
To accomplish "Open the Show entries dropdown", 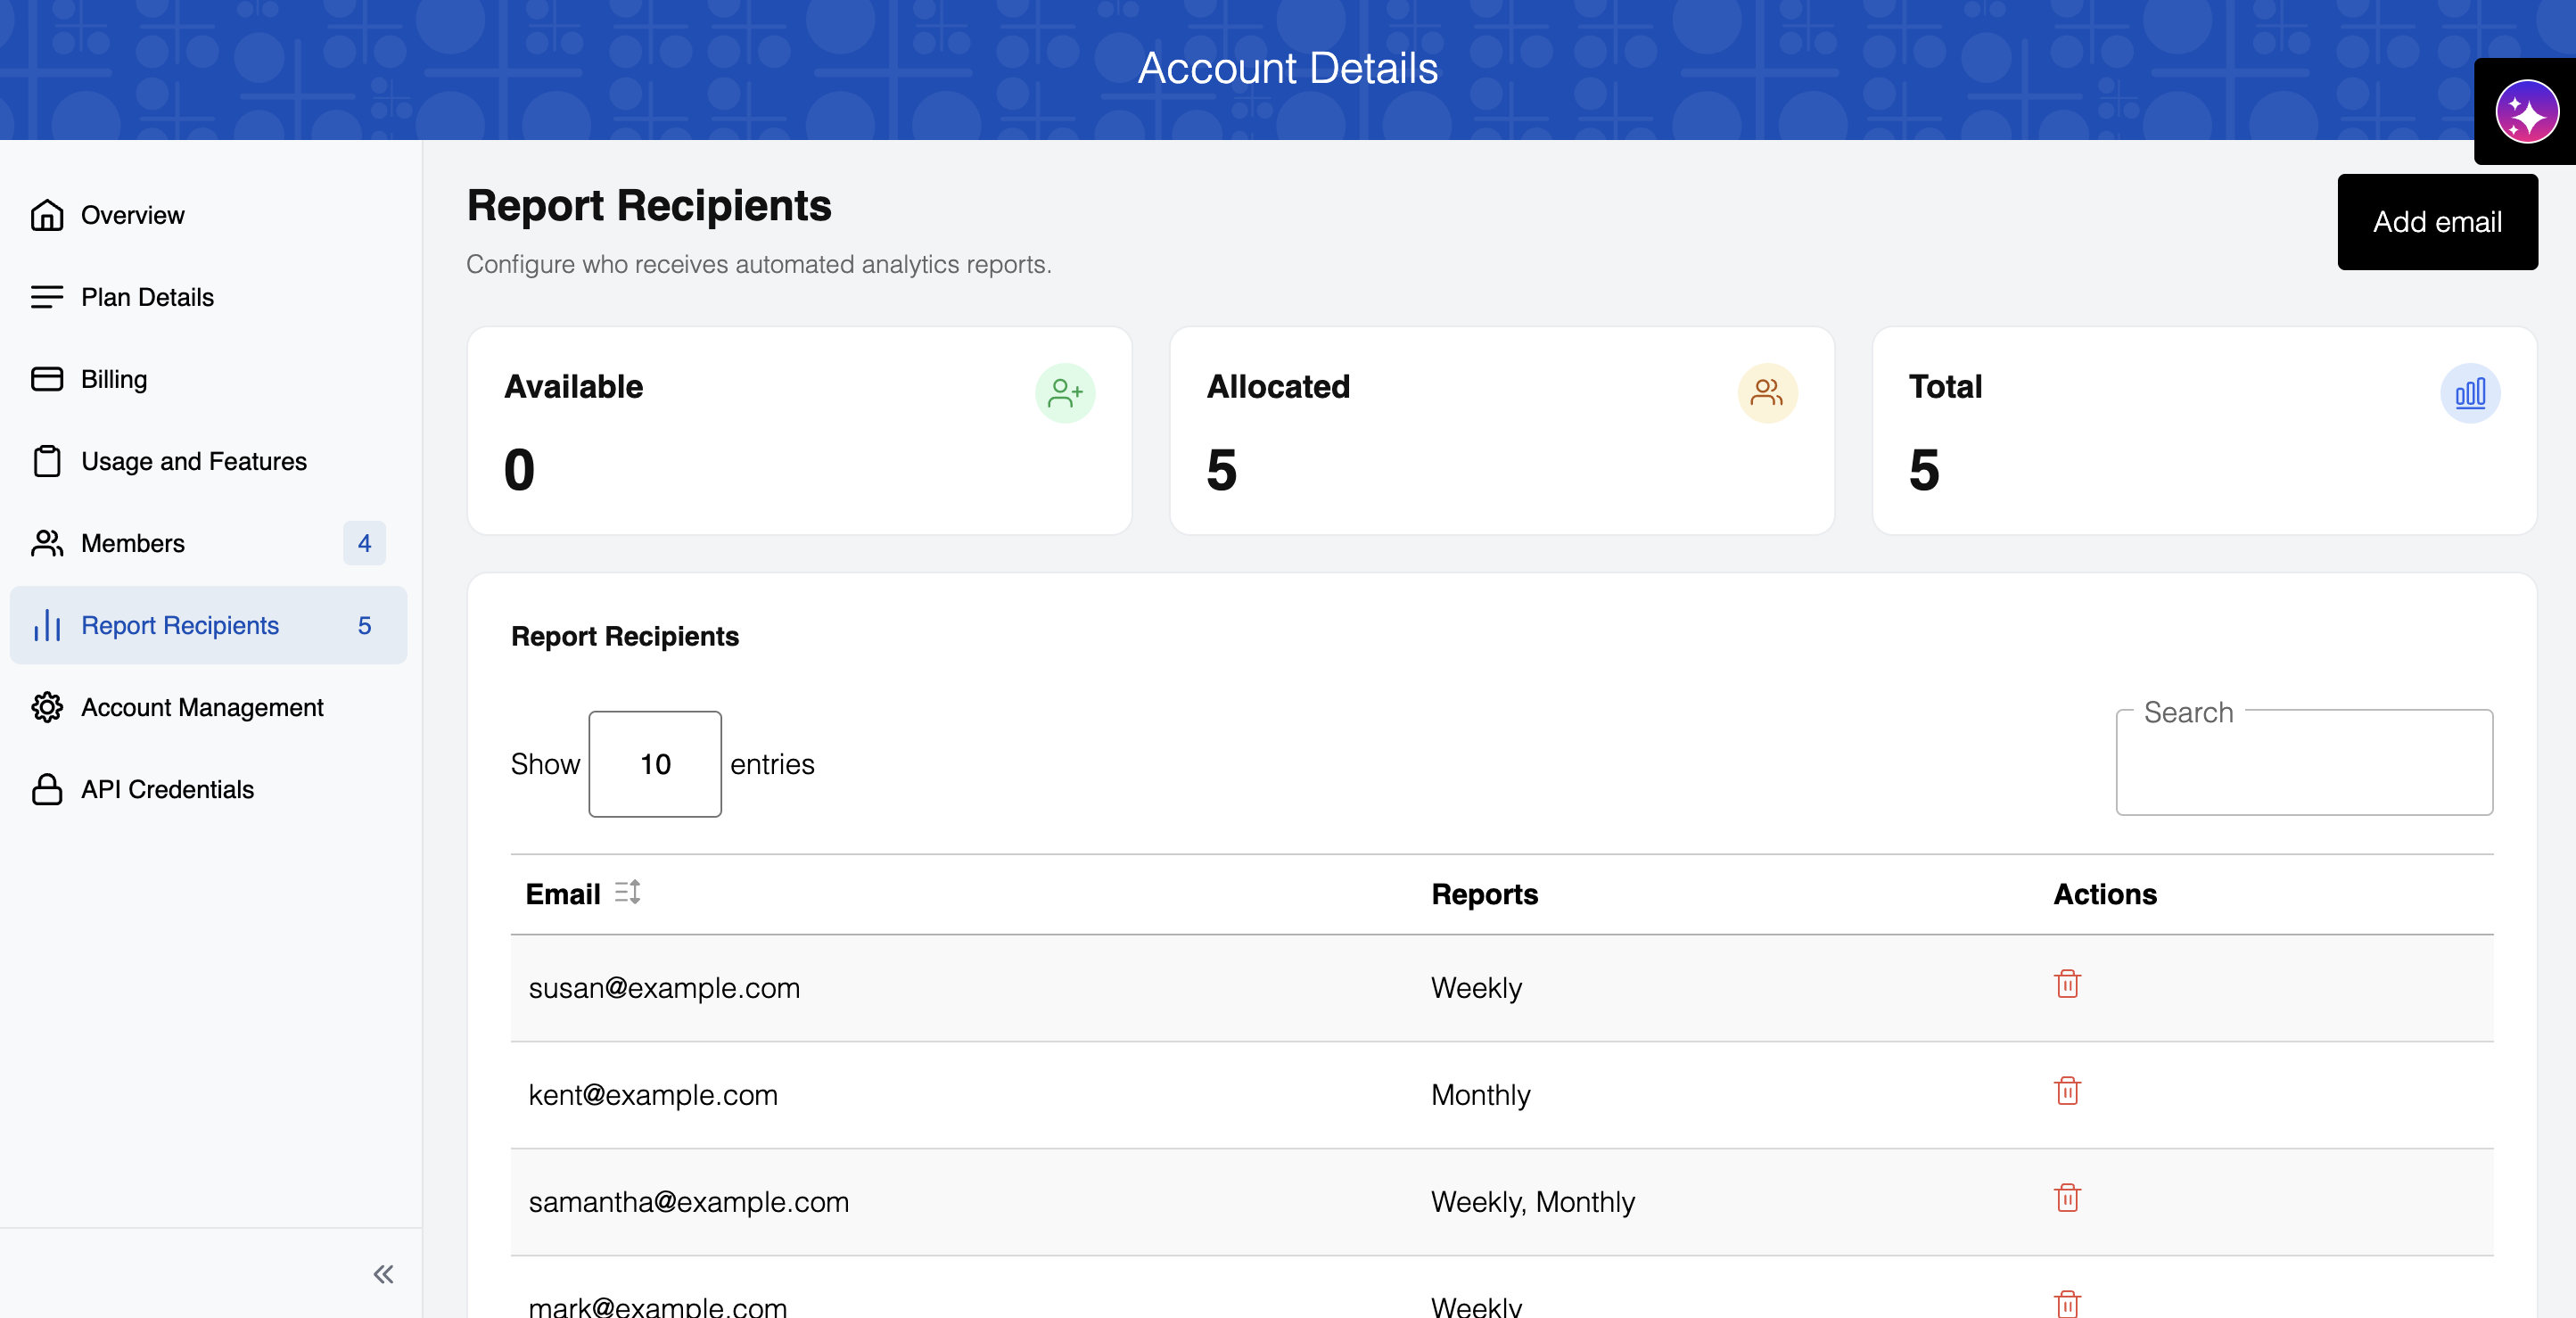I will [655, 764].
